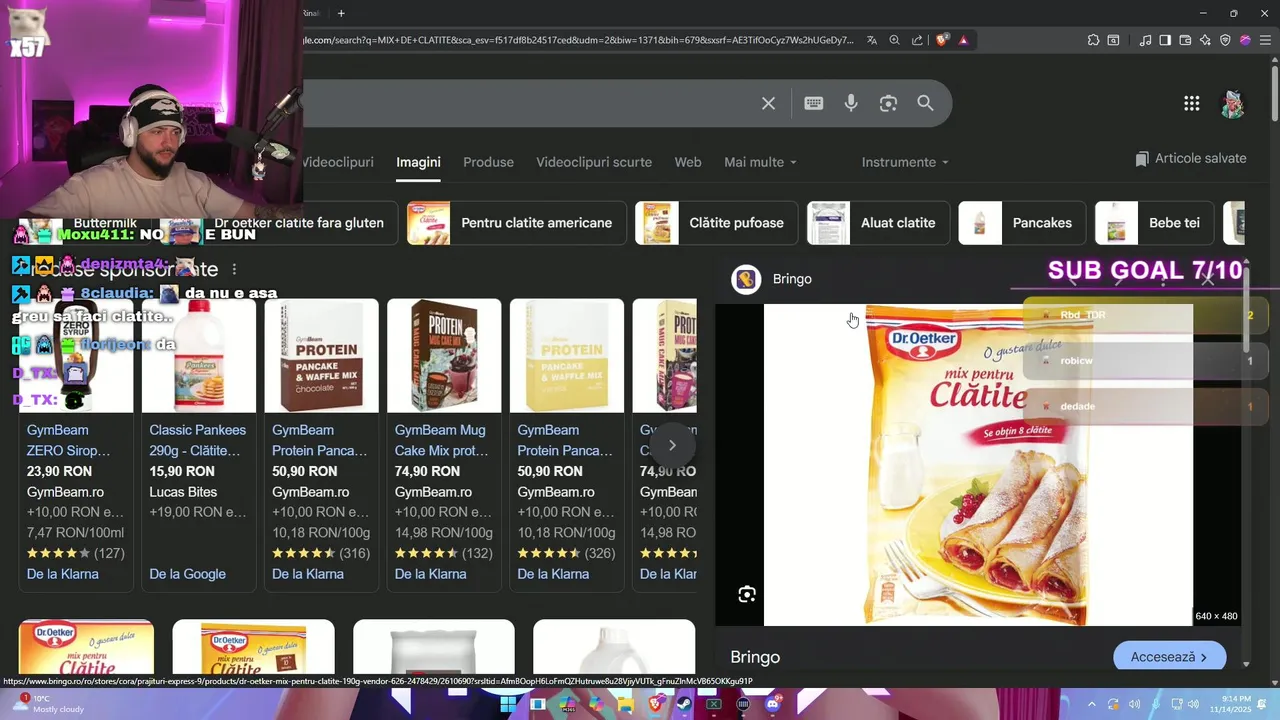Open browser extensions puzzle icon
1280x720 pixels.
point(1093,40)
